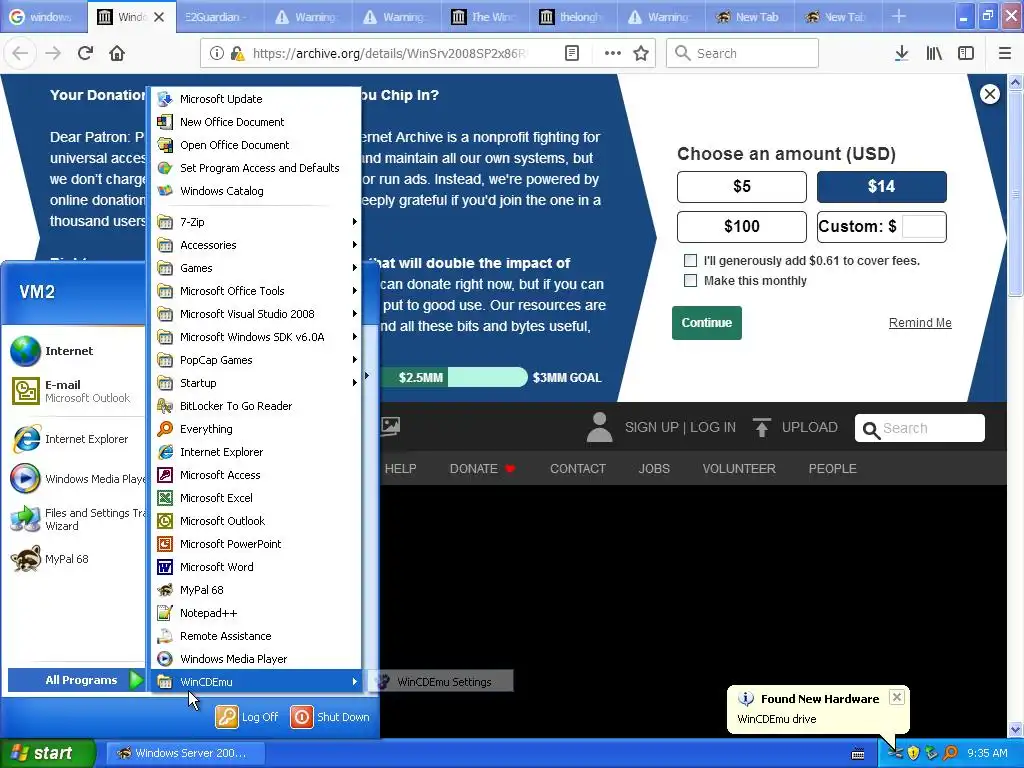Screen dimensions: 1024x768
Task: Click the Shut Down button
Action: click(x=330, y=717)
